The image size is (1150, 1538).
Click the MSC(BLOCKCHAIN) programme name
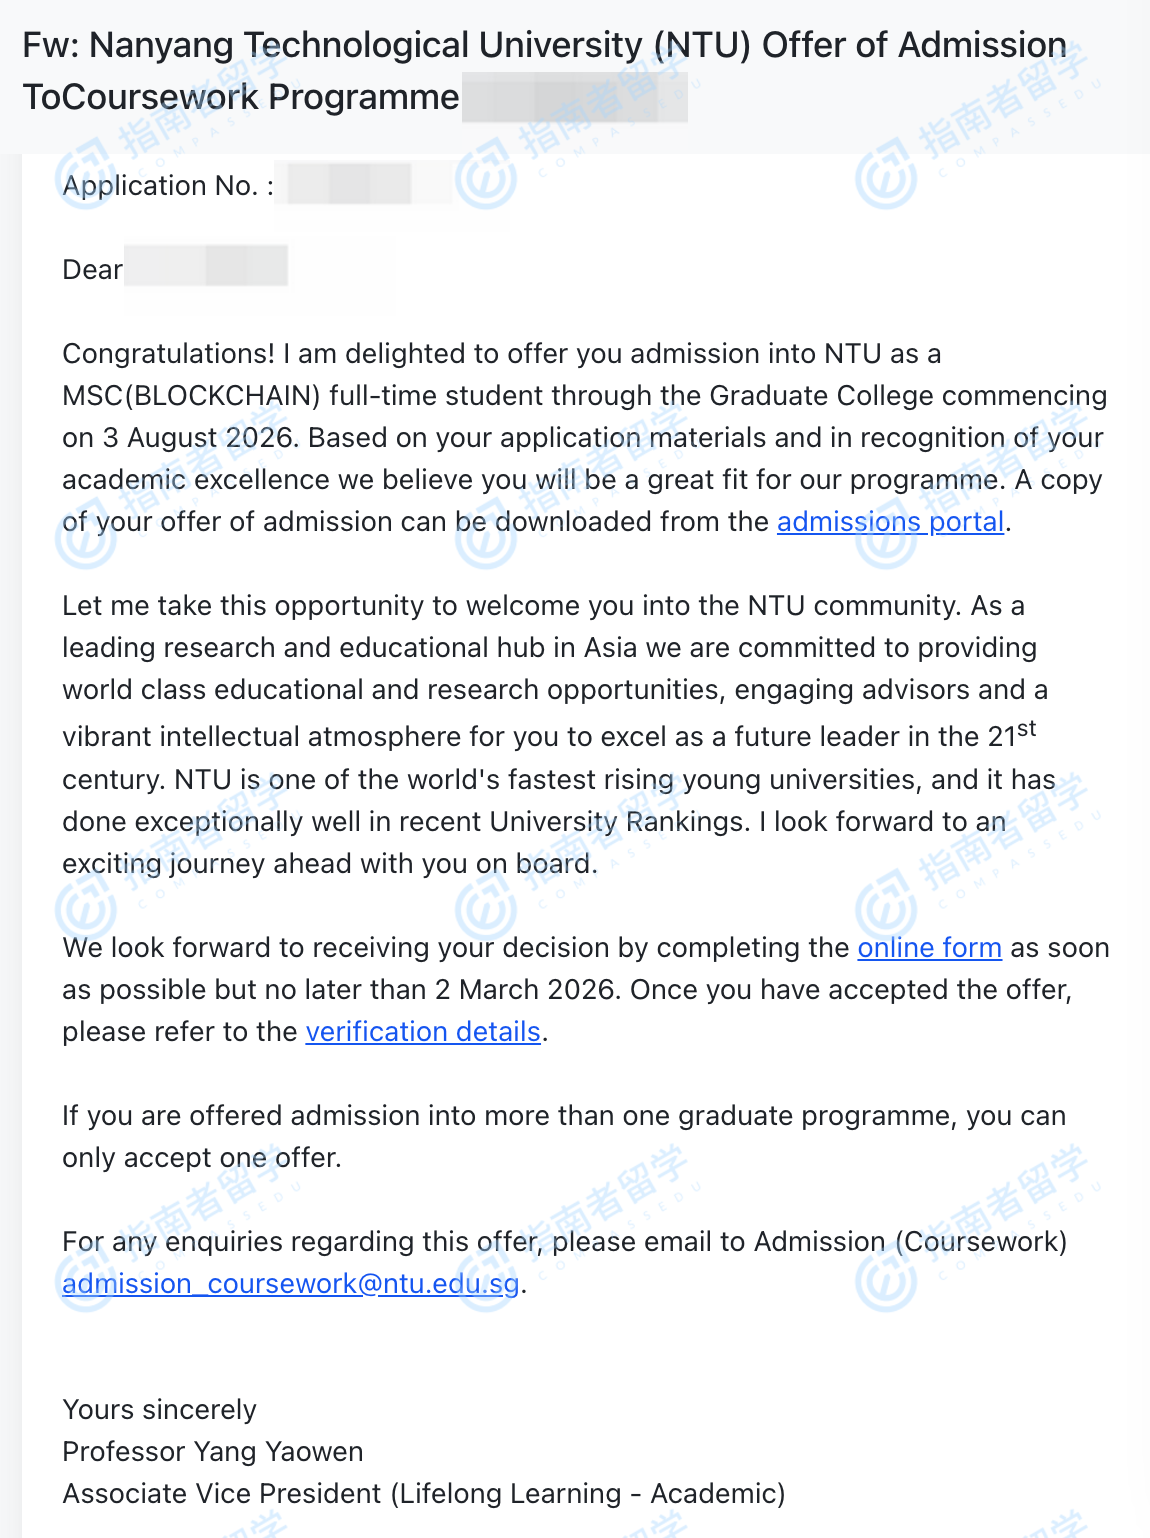click(x=191, y=396)
